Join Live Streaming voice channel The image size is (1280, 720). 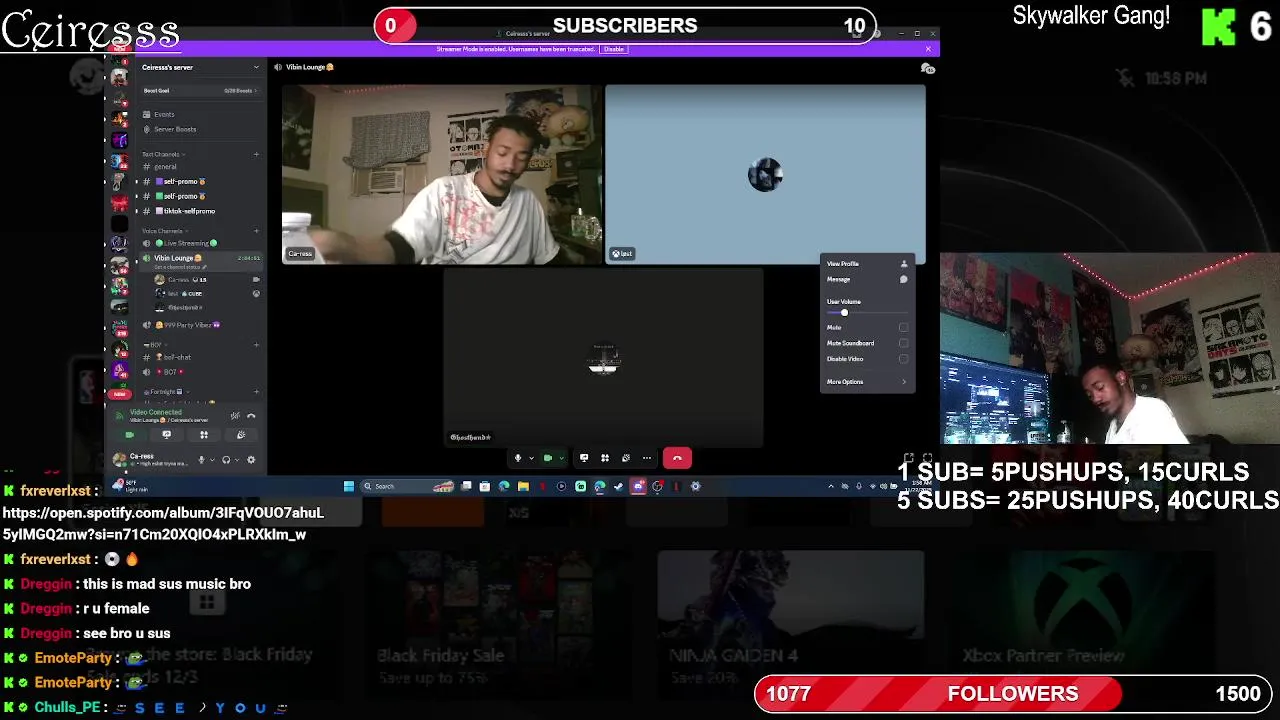200,243
